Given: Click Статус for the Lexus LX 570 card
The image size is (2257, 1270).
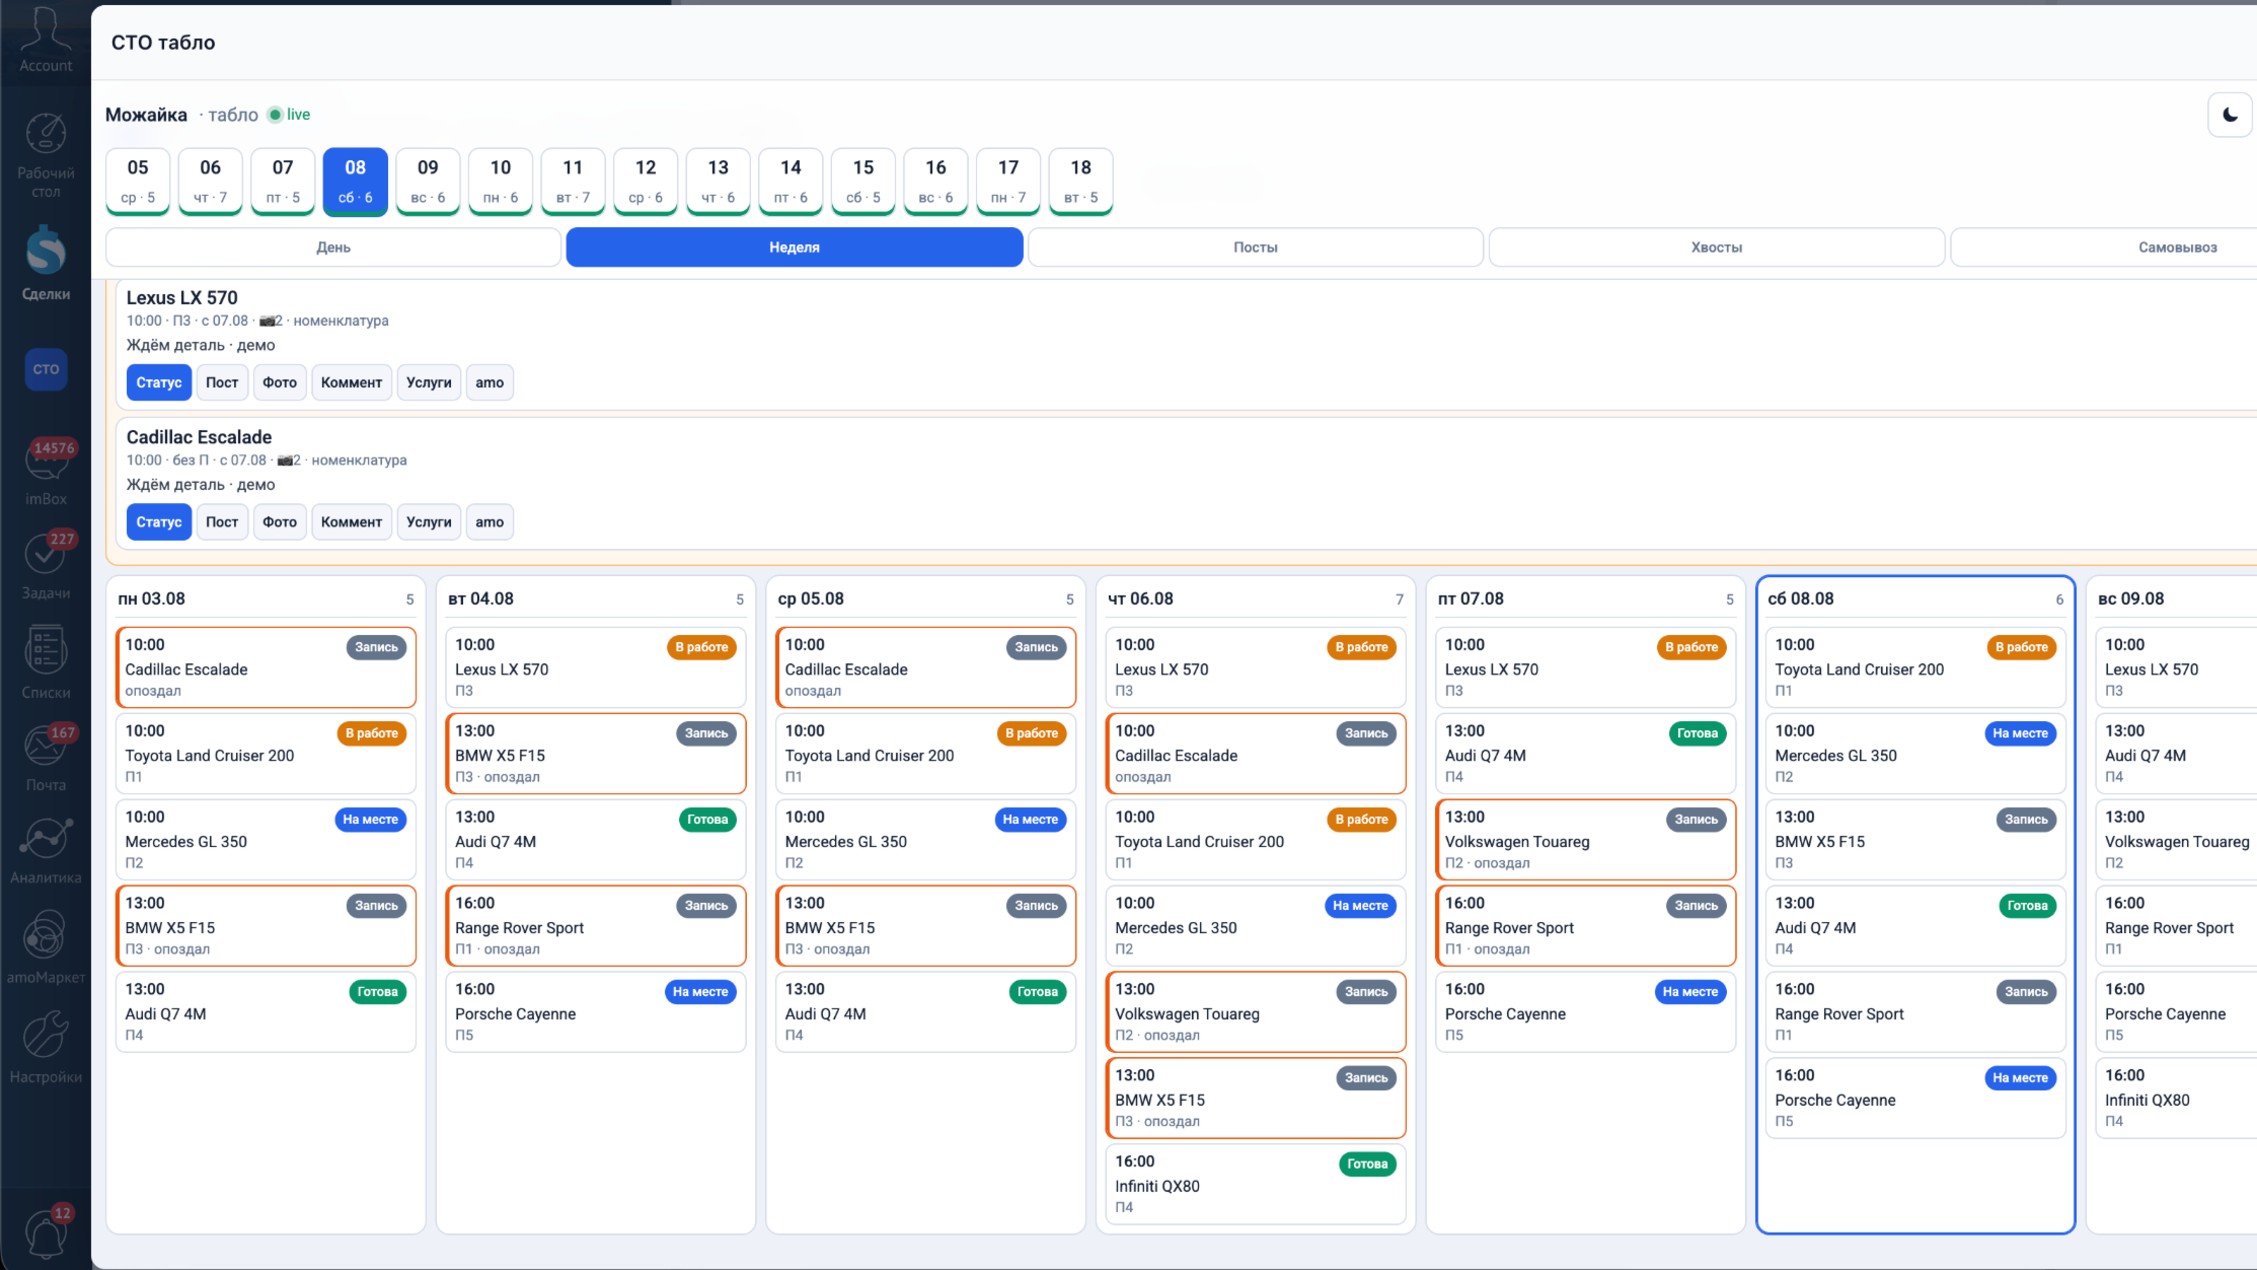Looking at the screenshot, I should click(159, 382).
